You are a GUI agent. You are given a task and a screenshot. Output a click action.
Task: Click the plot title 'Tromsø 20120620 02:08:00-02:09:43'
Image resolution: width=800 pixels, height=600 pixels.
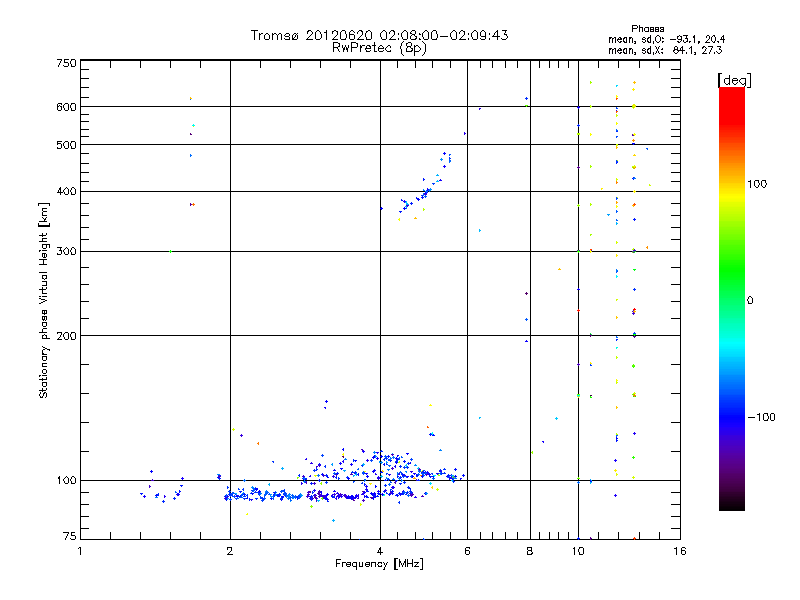pyautogui.click(x=379, y=35)
